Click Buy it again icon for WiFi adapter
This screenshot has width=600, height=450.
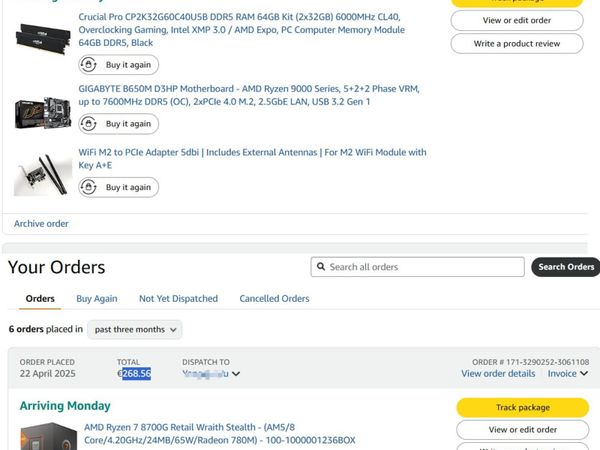[x=92, y=187]
